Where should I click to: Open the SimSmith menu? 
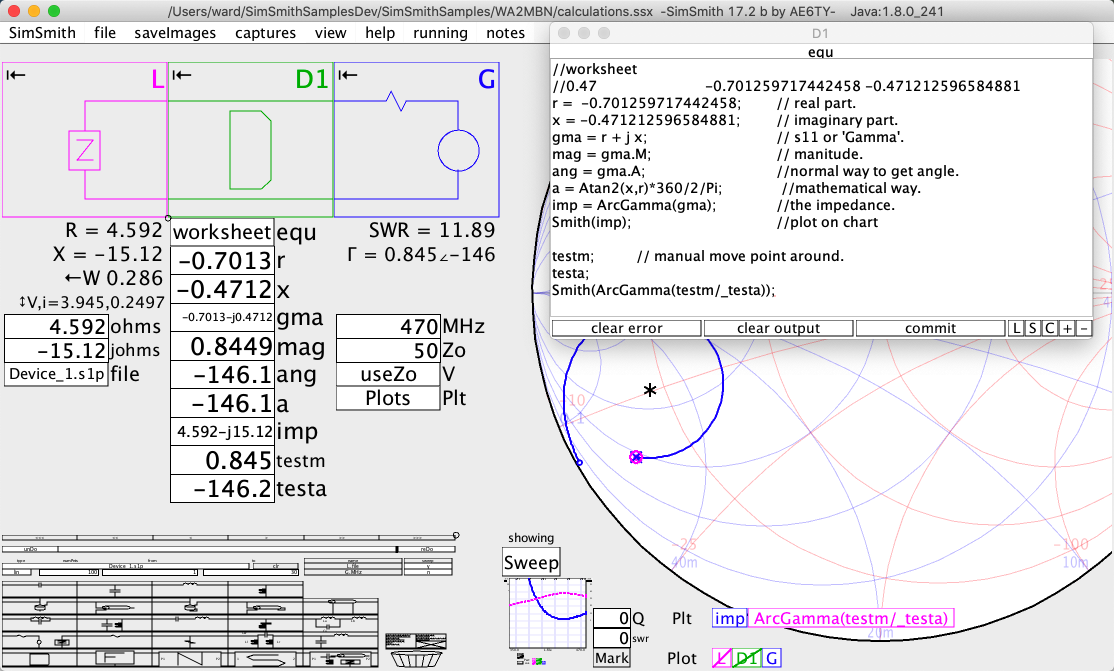42,33
